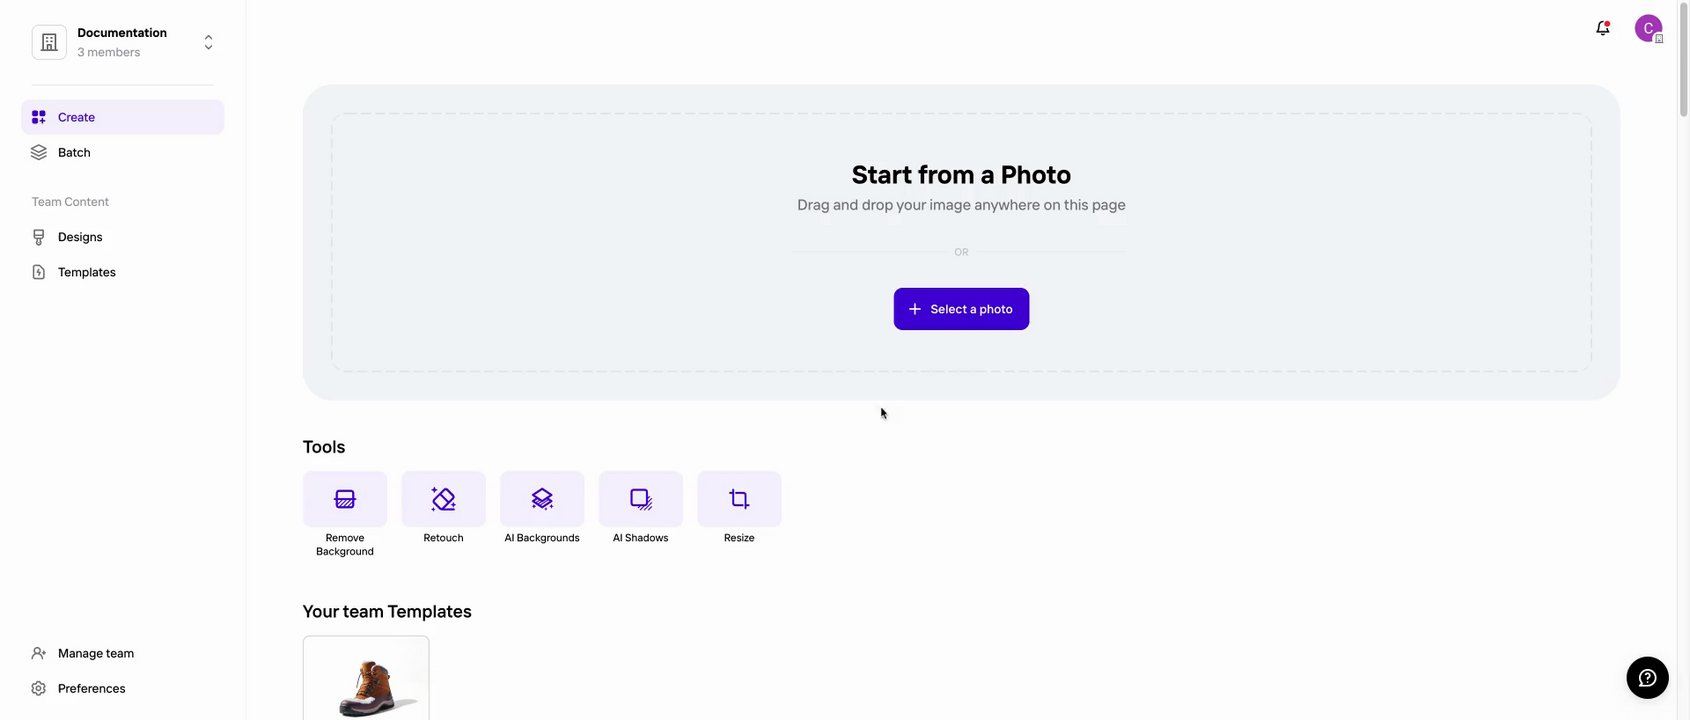The width and height of the screenshot is (1690, 720).
Task: Open the Remove Background tool
Action: coord(345,499)
